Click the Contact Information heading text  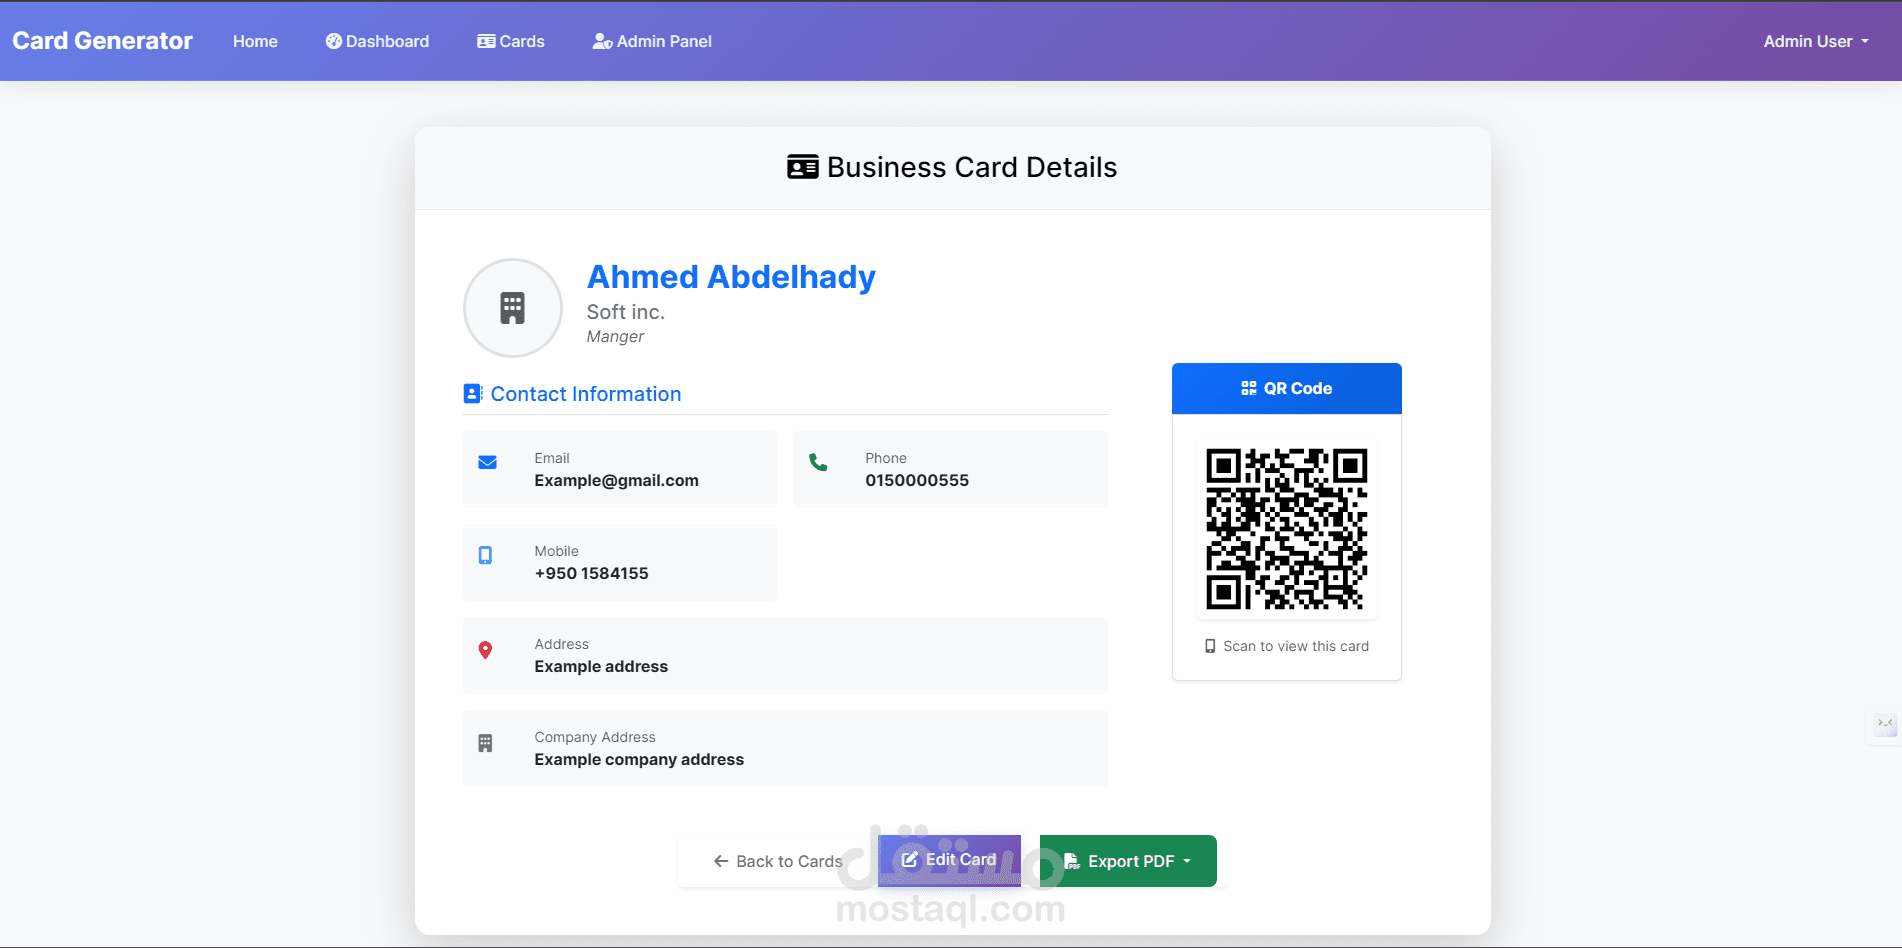pos(586,394)
